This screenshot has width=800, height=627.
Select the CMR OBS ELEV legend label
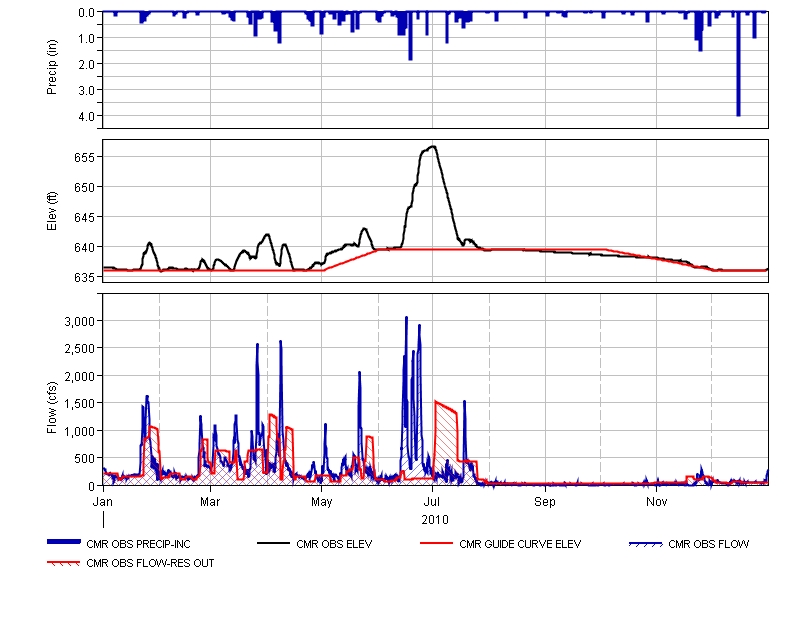coord(334,544)
